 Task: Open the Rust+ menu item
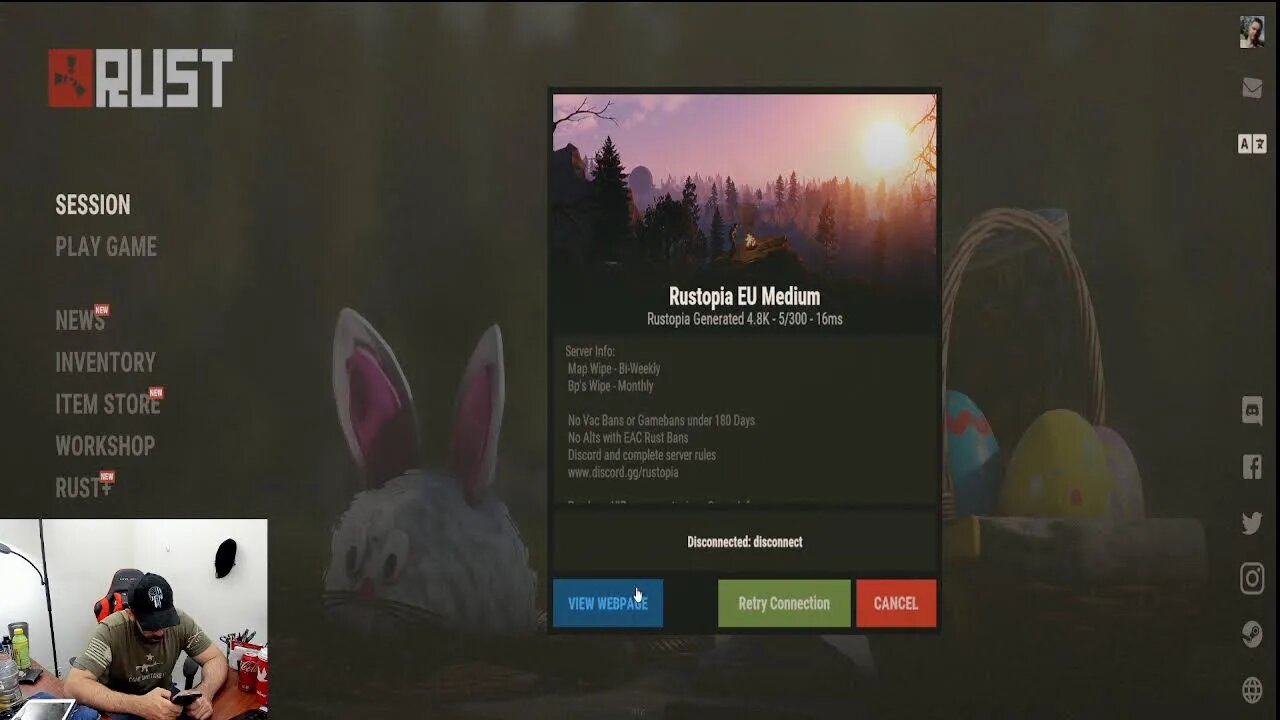pos(83,487)
